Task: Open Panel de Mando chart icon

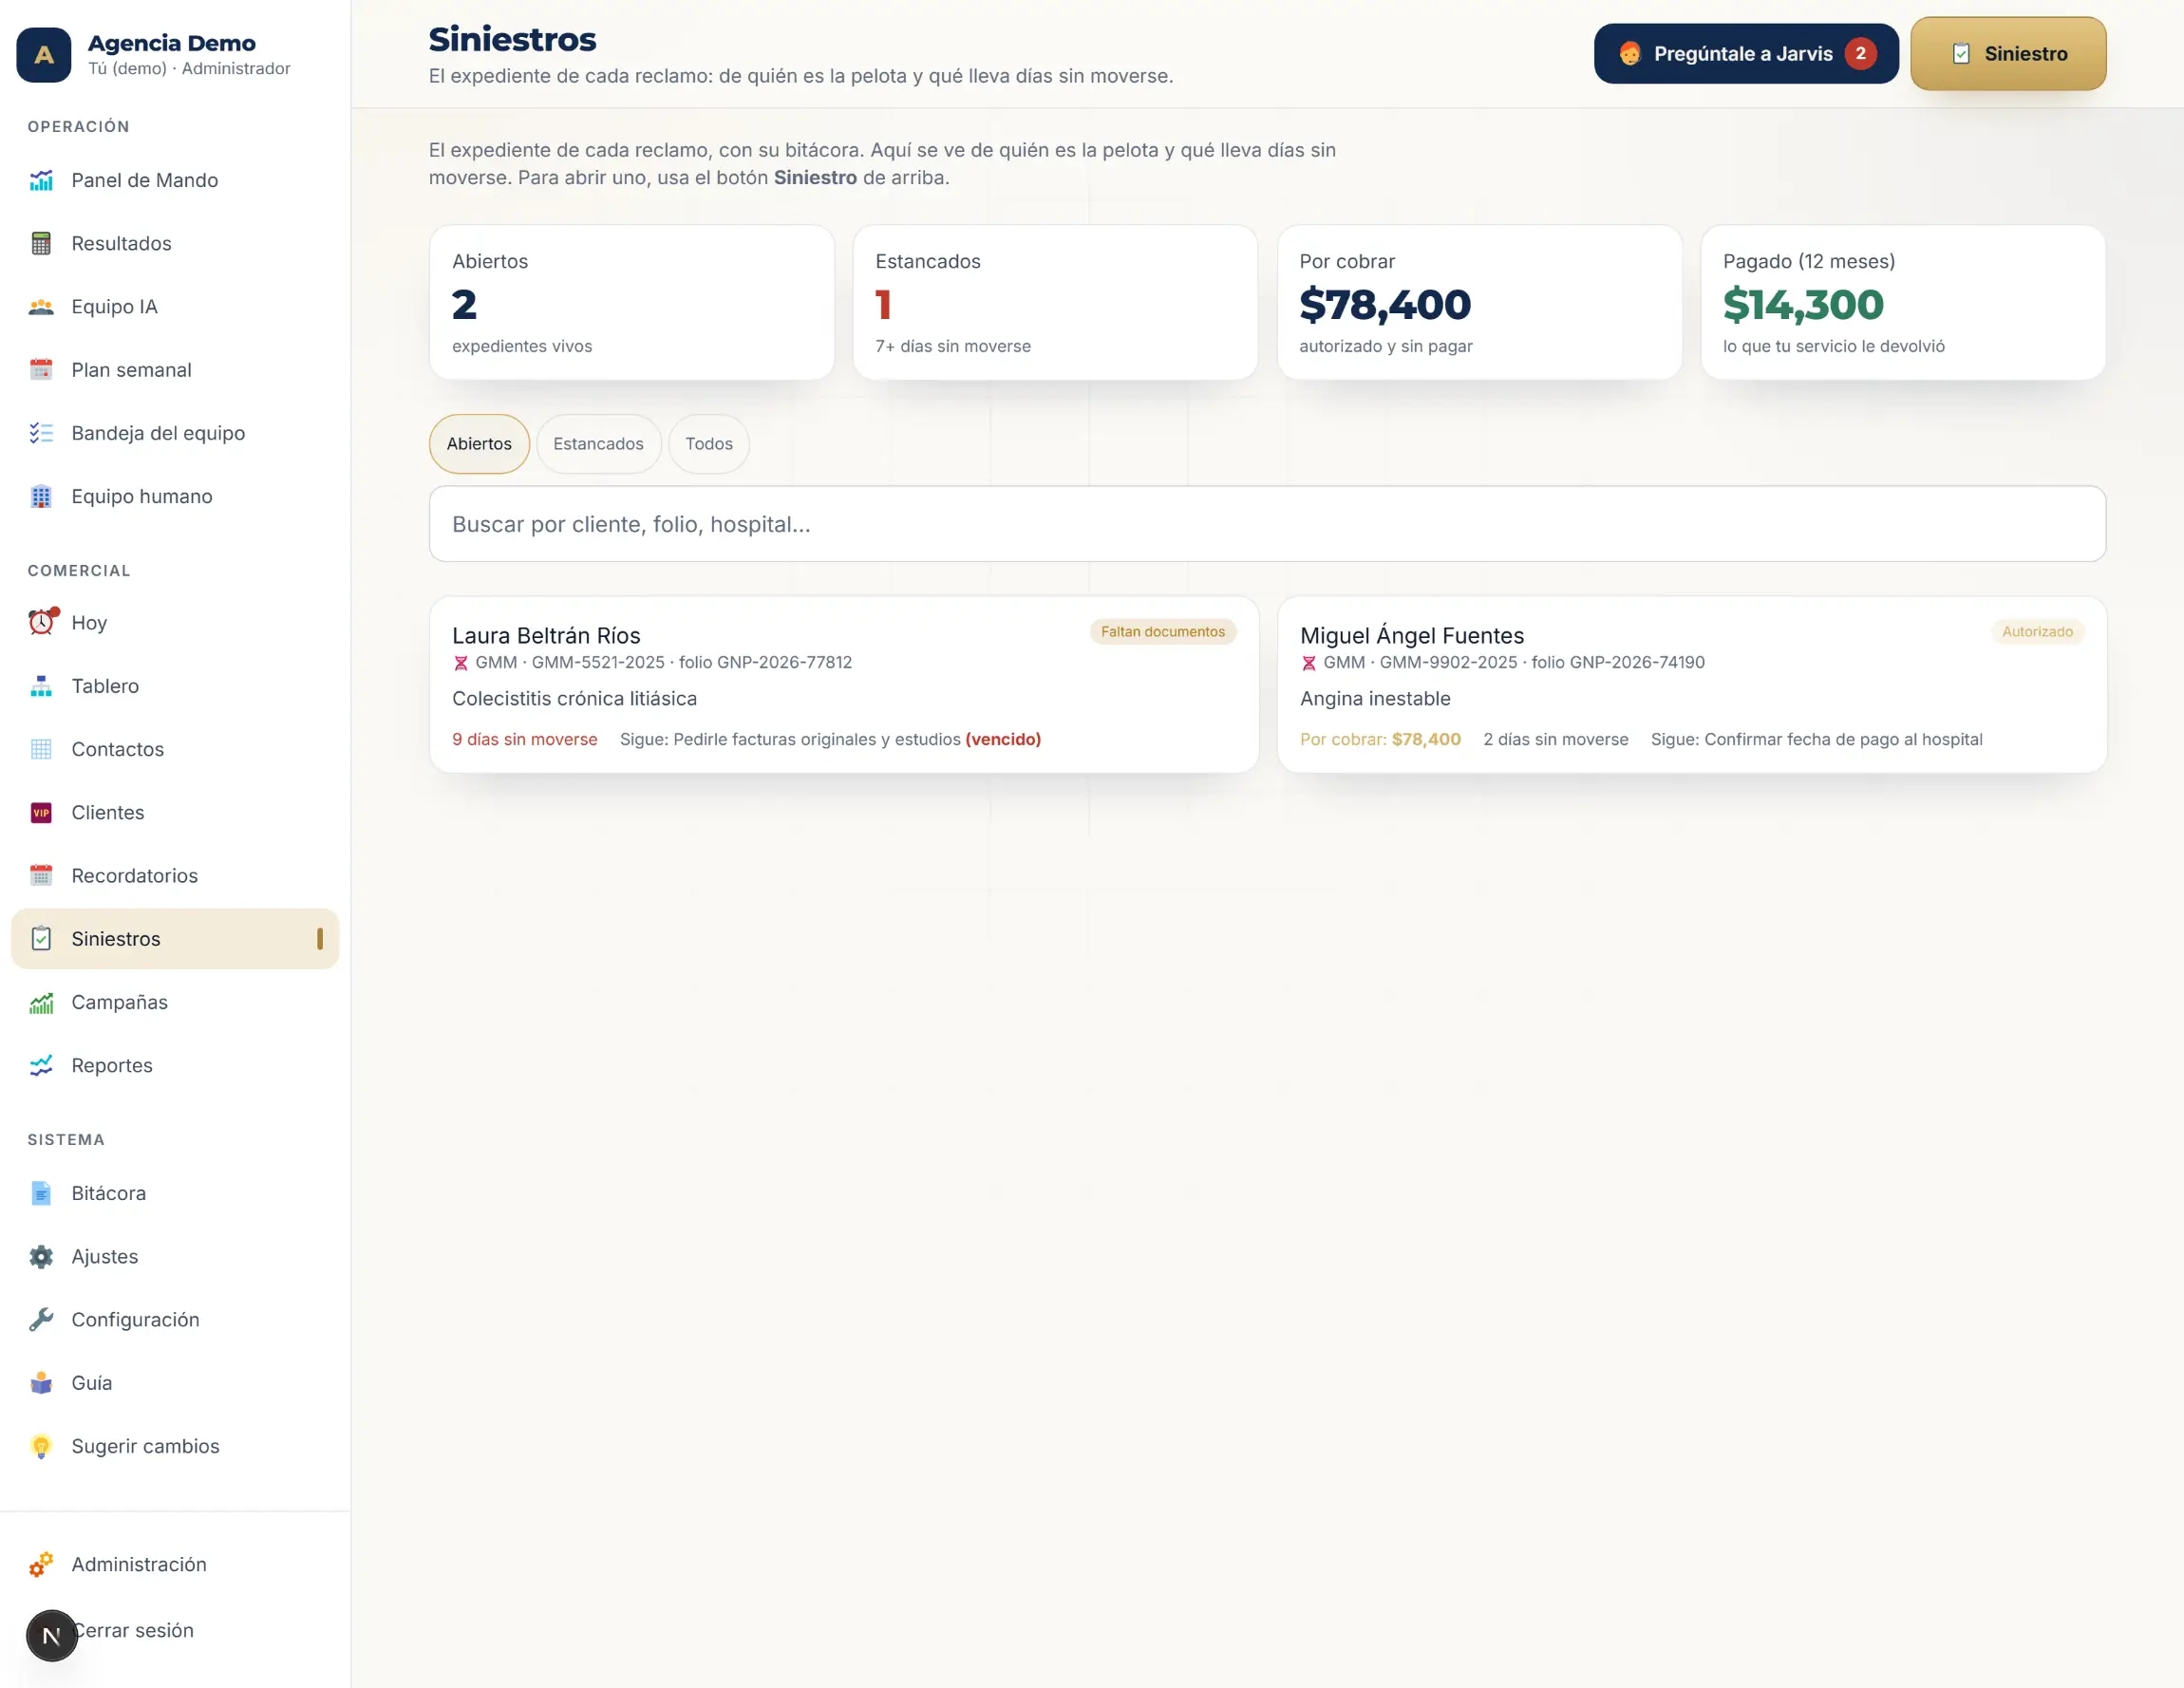Action: pyautogui.click(x=41, y=180)
